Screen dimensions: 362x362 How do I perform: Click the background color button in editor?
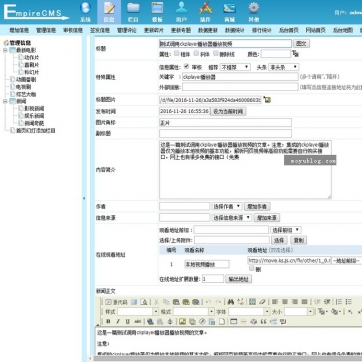coord(336,312)
